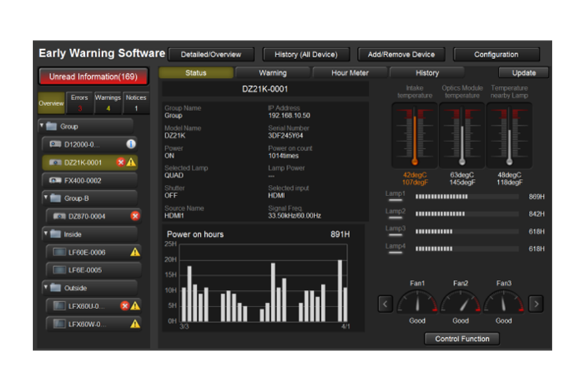584x390 pixels.
Task: Click warning triangle on DZ21K-0001 row
Action: pyautogui.click(x=131, y=162)
